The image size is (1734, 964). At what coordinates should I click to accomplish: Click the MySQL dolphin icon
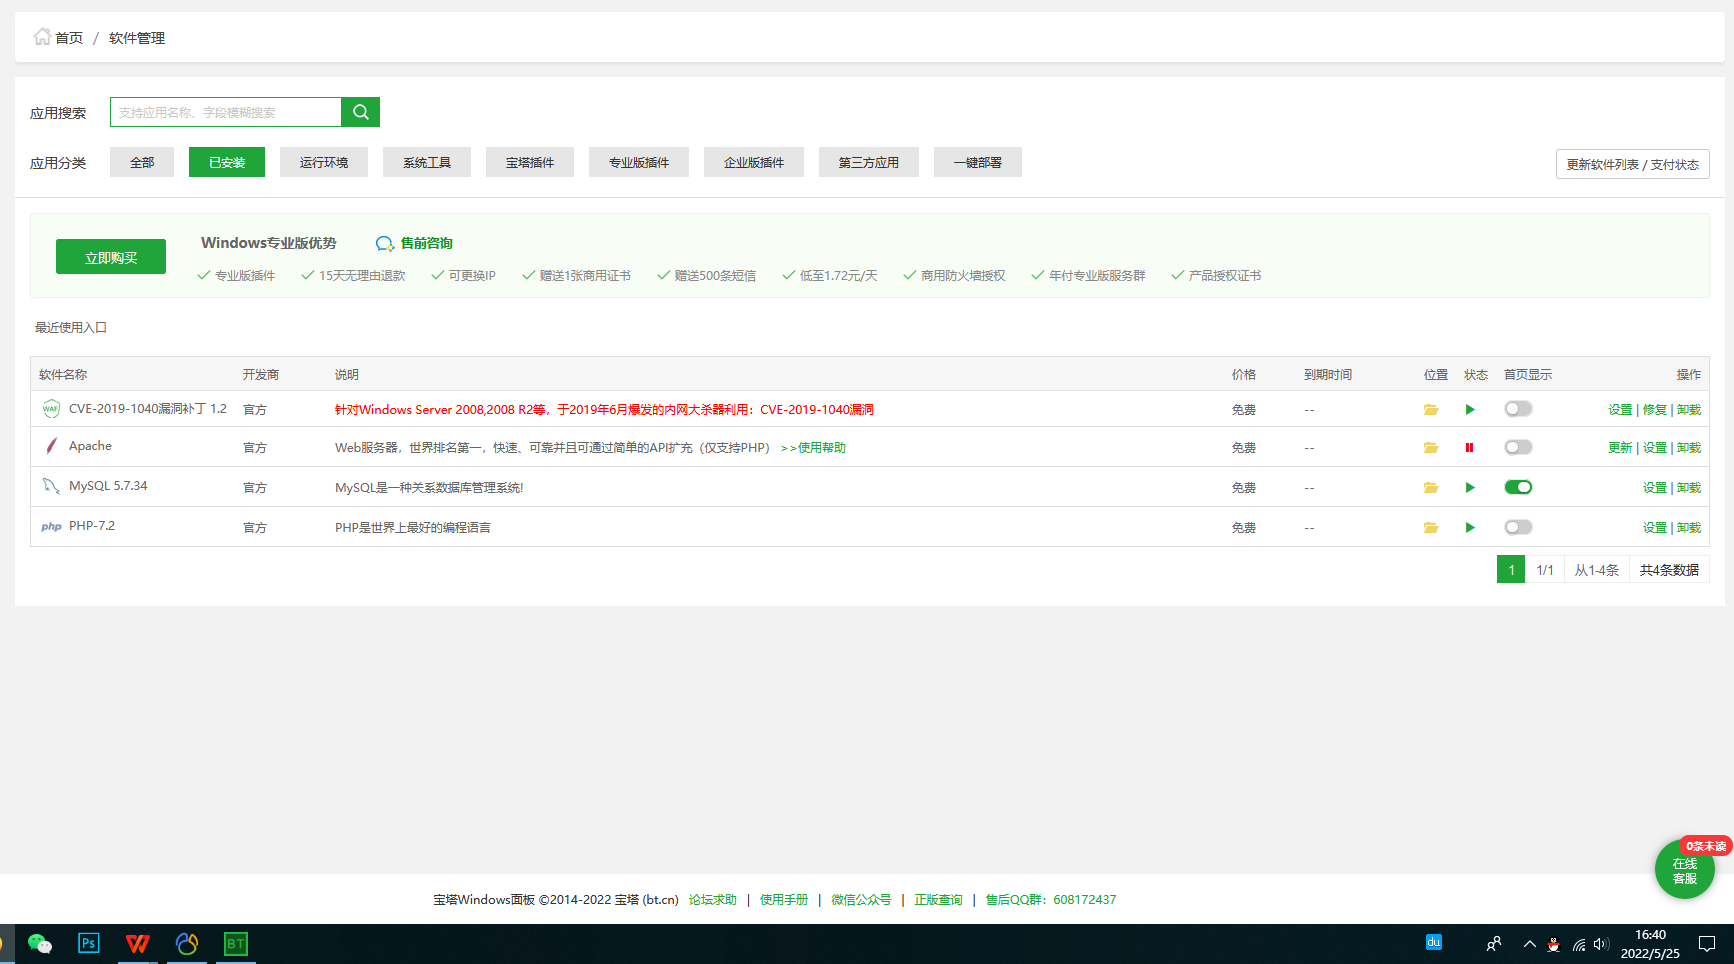point(51,486)
